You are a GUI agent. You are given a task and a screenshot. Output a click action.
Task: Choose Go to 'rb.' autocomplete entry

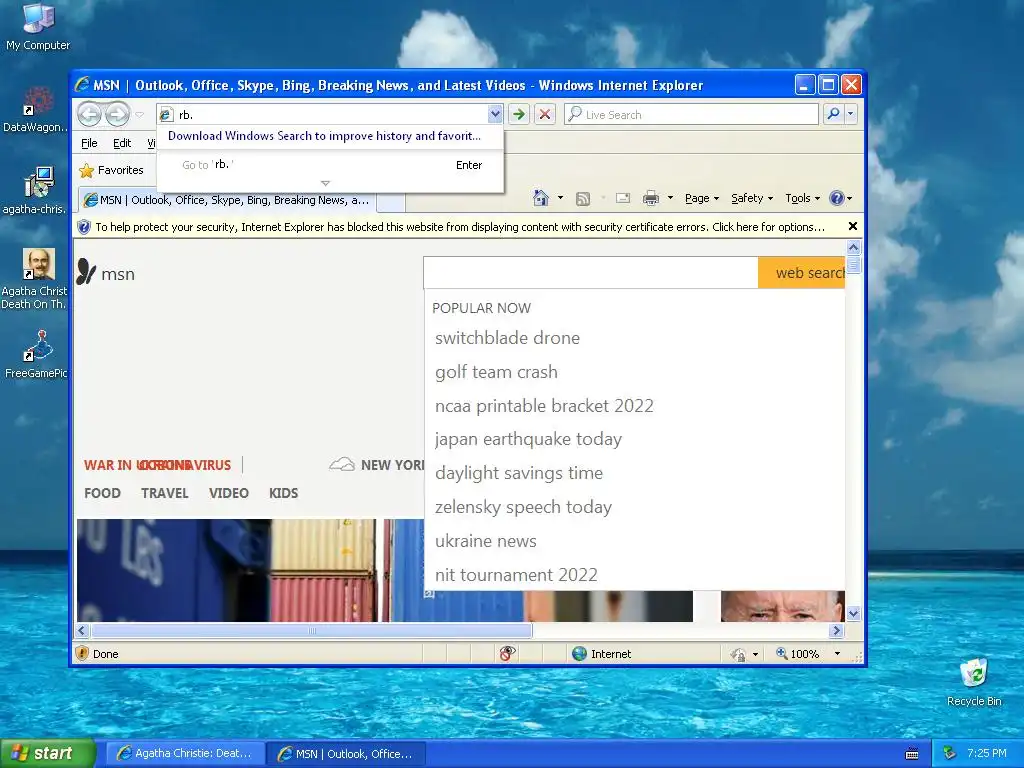(330, 165)
